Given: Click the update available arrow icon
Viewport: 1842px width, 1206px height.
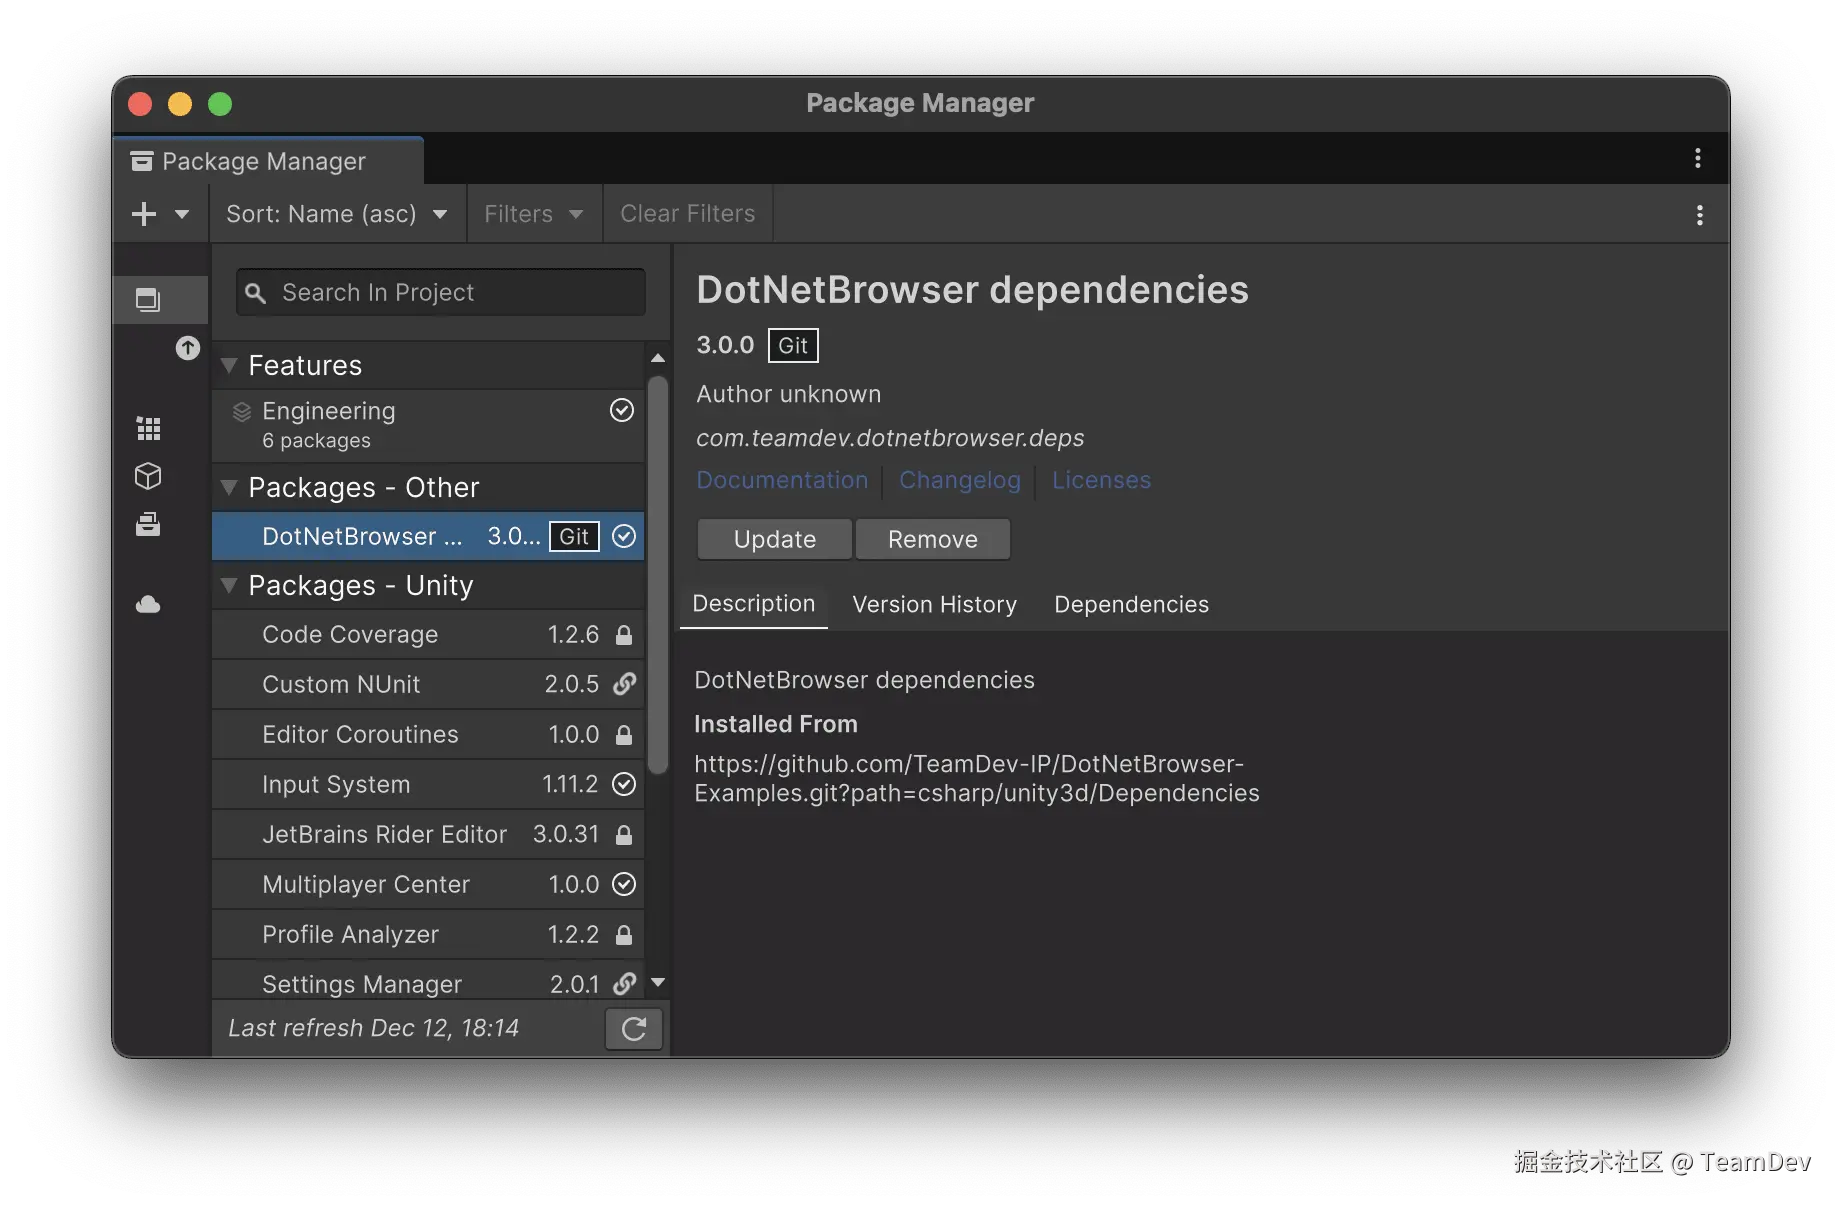Looking at the screenshot, I should pyautogui.click(x=187, y=348).
